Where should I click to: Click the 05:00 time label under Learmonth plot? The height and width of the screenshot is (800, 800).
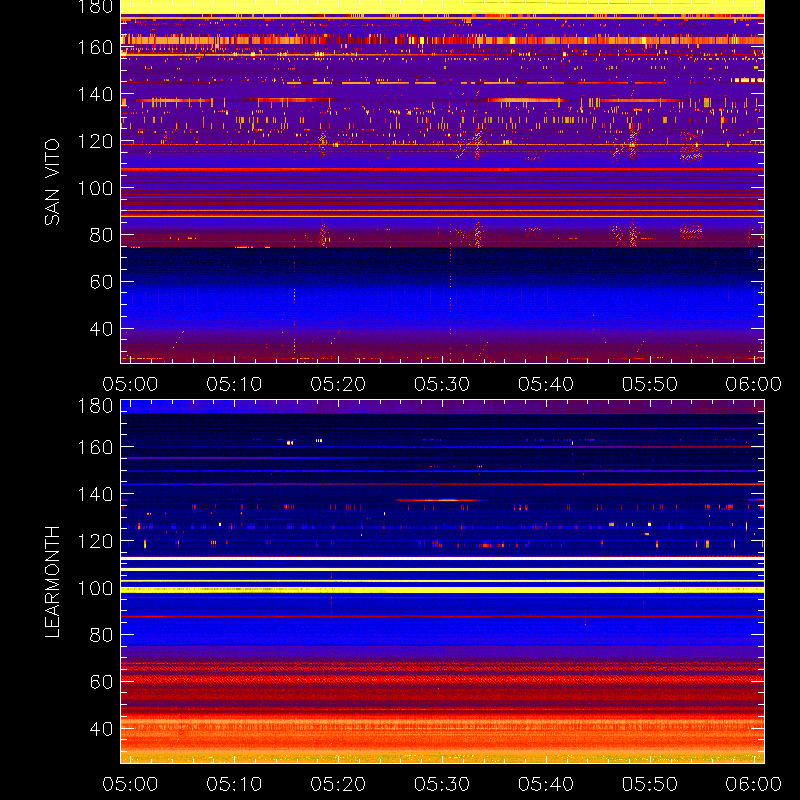[x=130, y=784]
